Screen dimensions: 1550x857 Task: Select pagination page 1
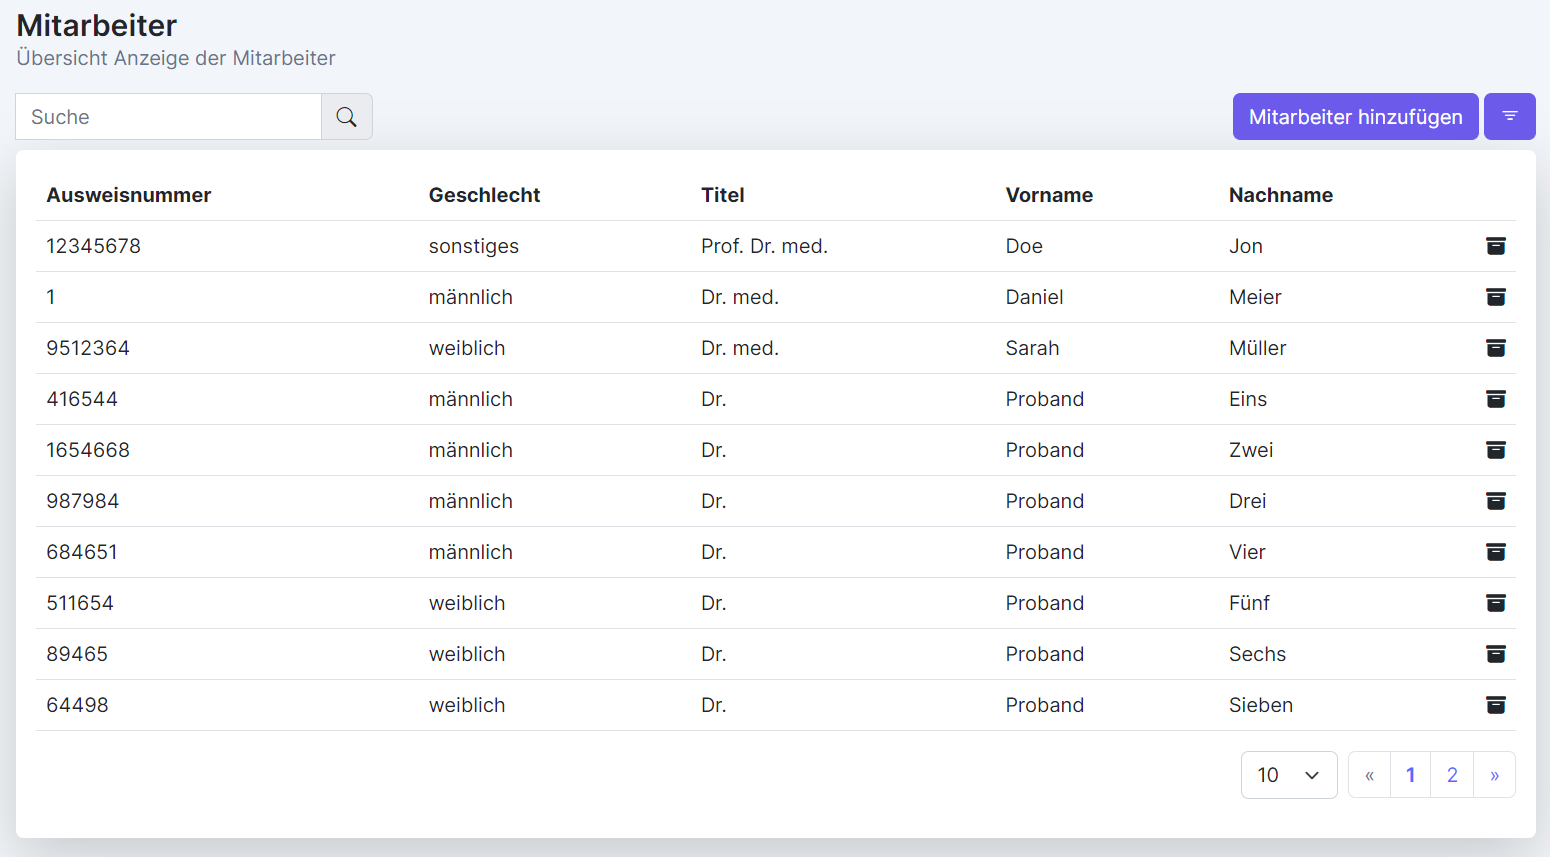tap(1410, 775)
